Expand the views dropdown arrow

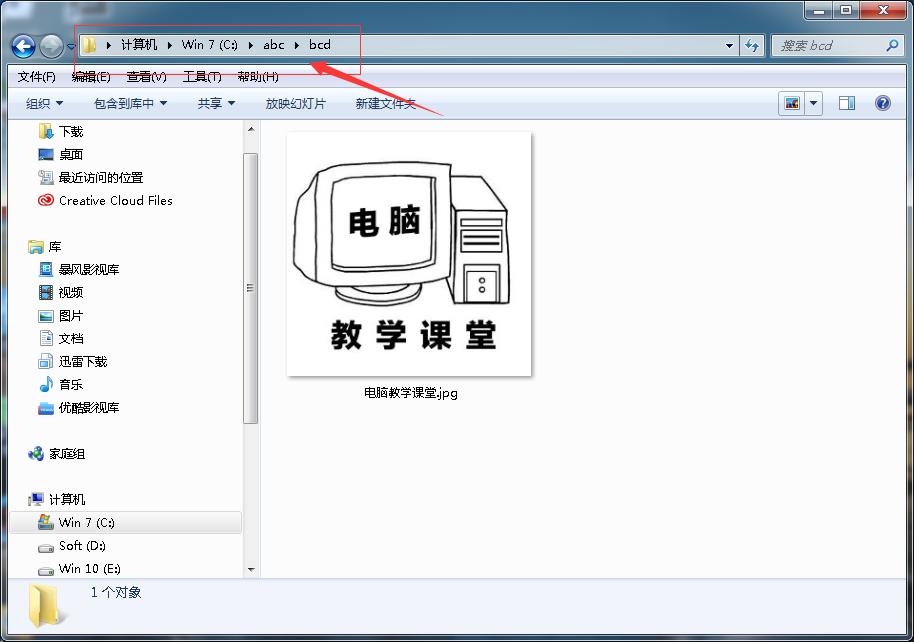[x=812, y=102]
